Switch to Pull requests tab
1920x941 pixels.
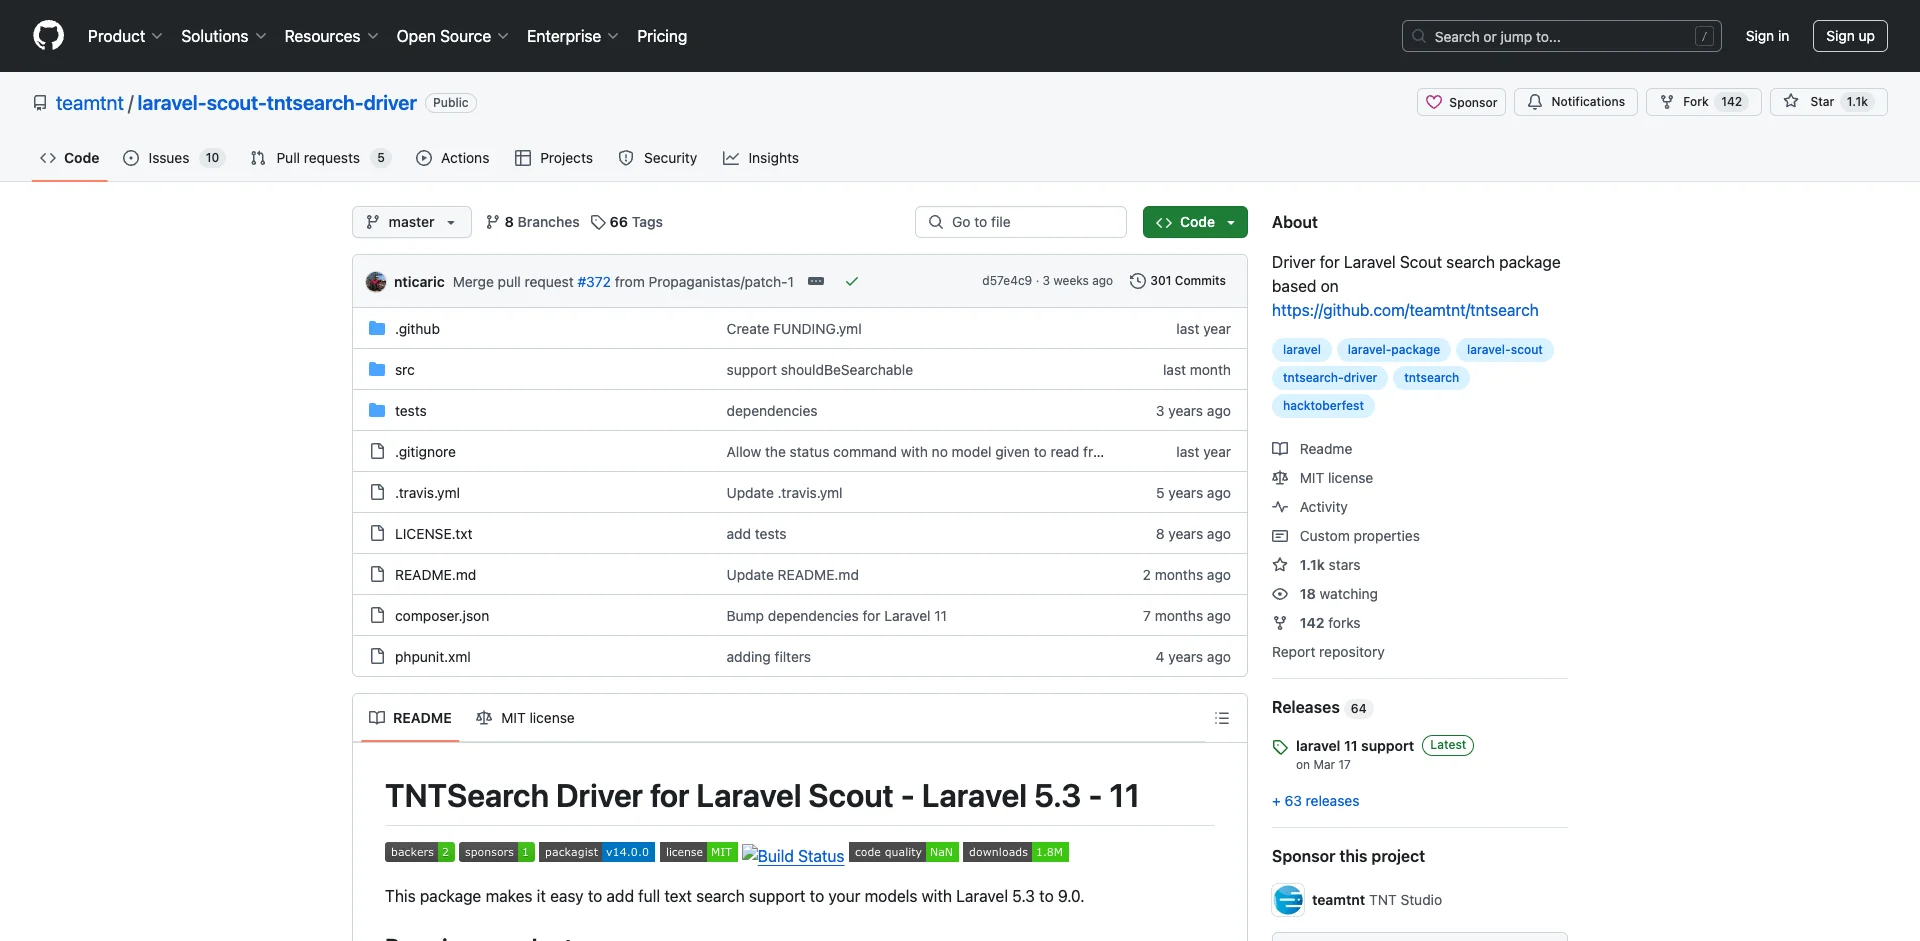click(320, 158)
